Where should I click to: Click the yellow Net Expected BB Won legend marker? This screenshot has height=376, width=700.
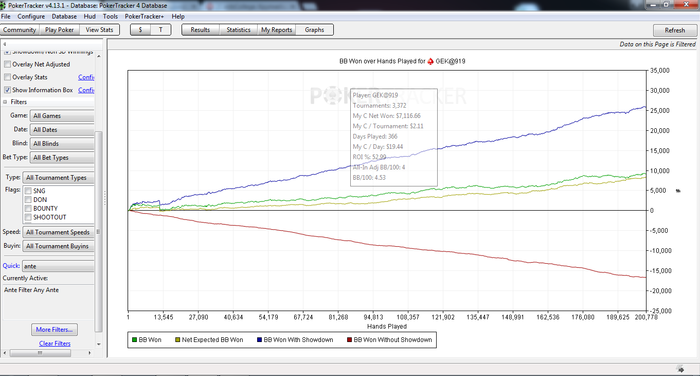177,340
